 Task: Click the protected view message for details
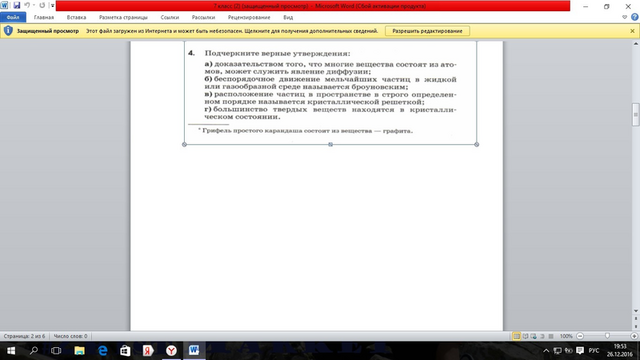(232, 31)
